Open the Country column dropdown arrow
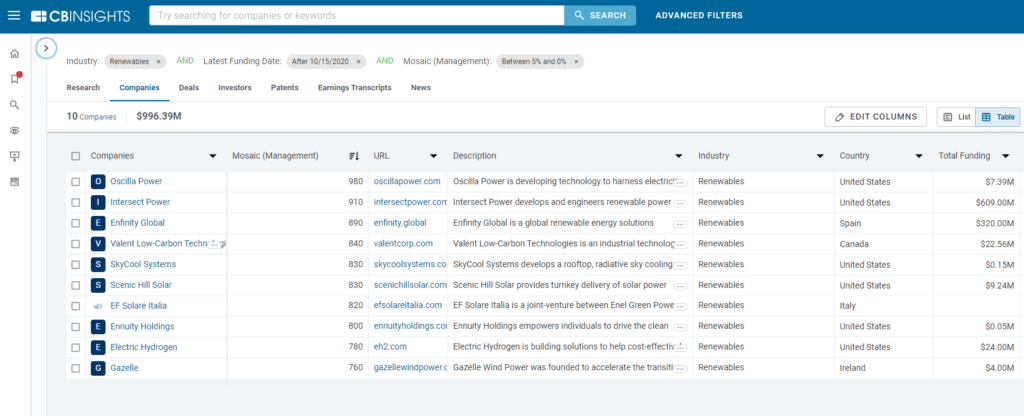Screen dimensions: 1024x416 [920, 156]
